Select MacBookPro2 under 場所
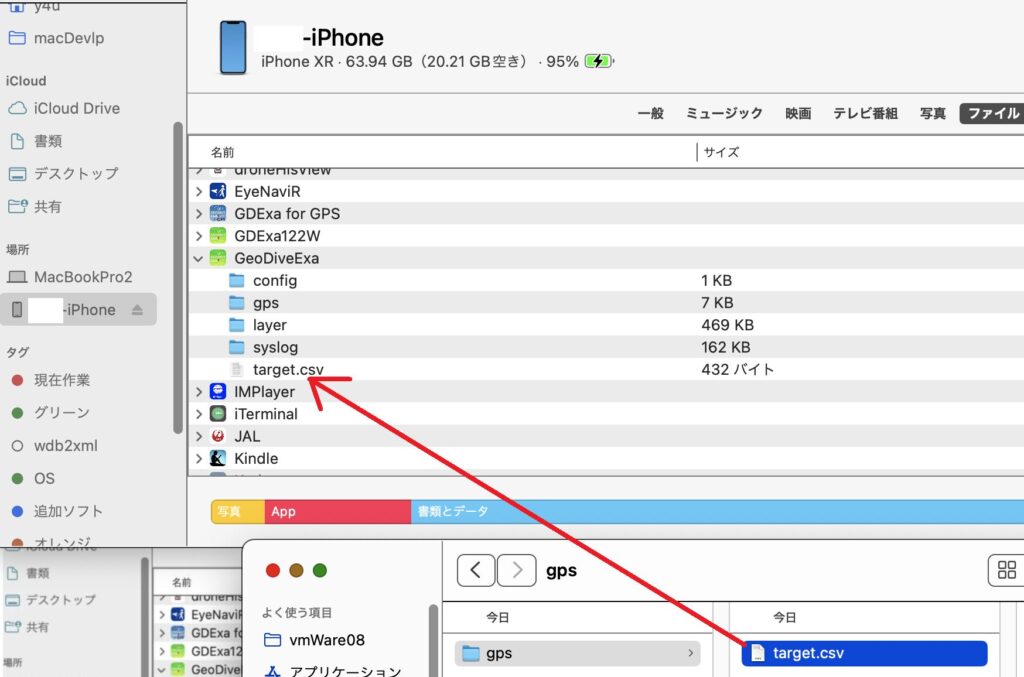1024x677 pixels. tap(69, 277)
